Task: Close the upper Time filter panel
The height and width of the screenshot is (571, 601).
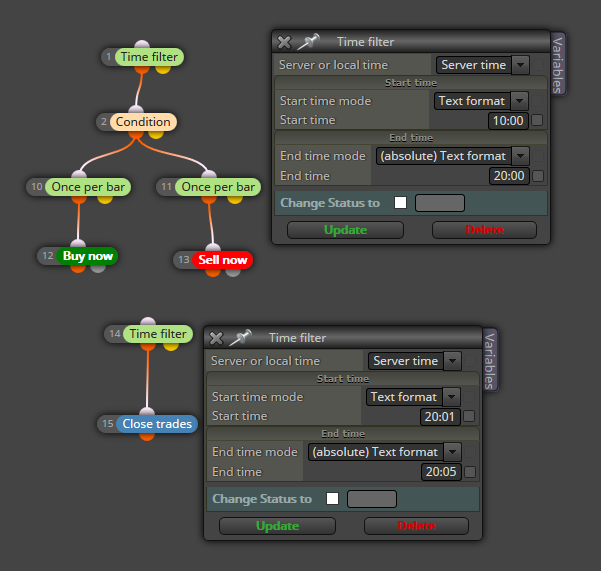Action: (x=284, y=42)
